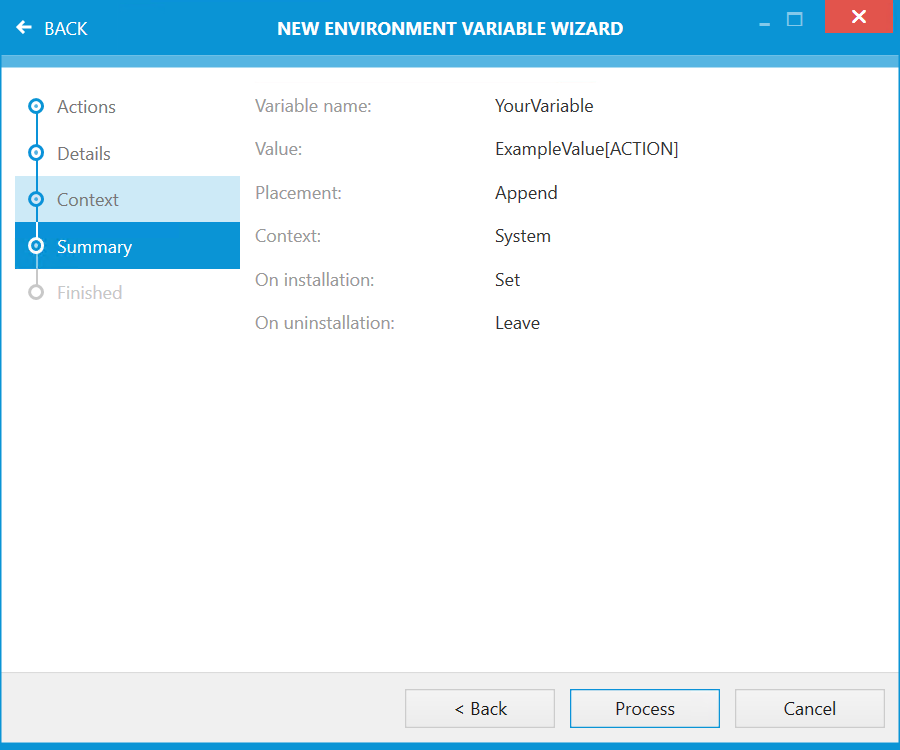900x750 pixels.
Task: Click the greyed circle marker for Finished step
Action: pos(36,292)
